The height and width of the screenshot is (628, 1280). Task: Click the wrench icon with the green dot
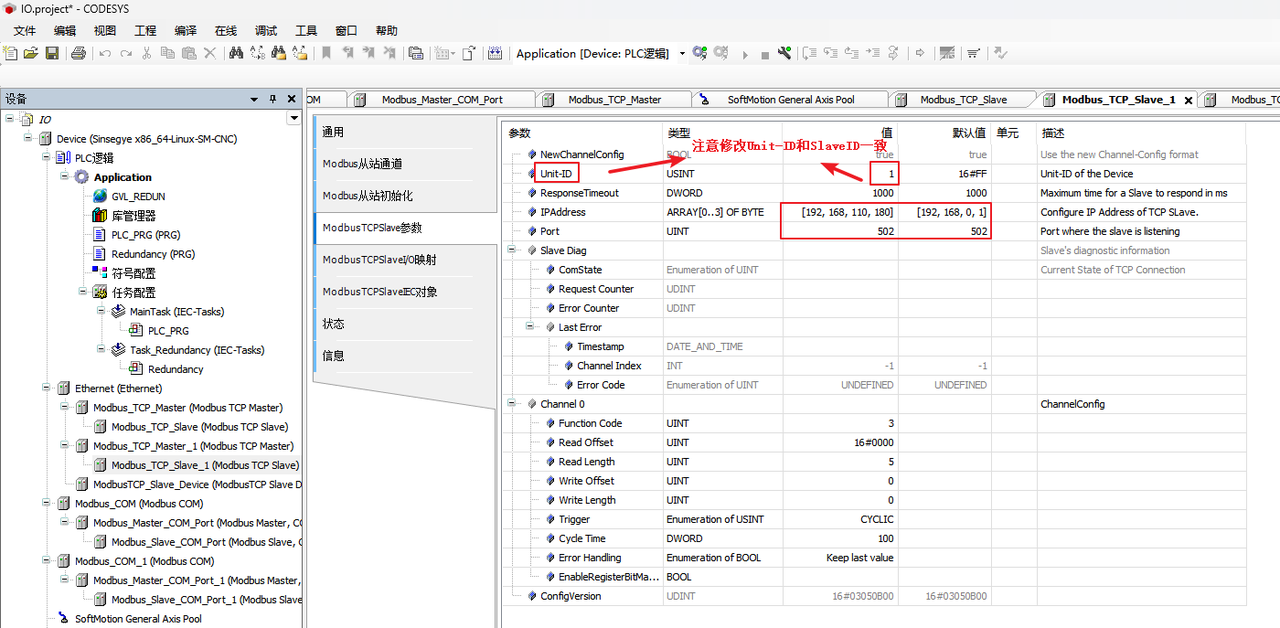[785, 53]
